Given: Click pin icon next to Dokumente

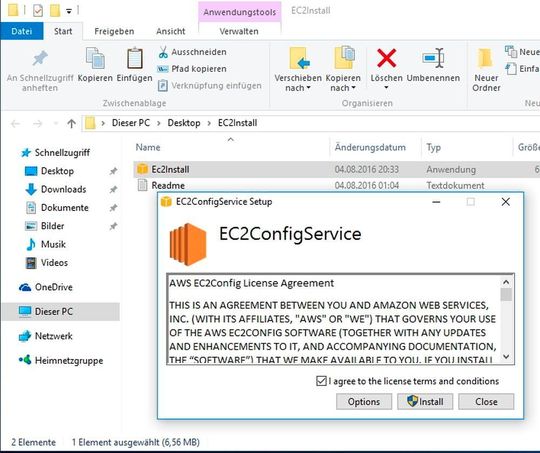Looking at the screenshot, I should pos(113,208).
